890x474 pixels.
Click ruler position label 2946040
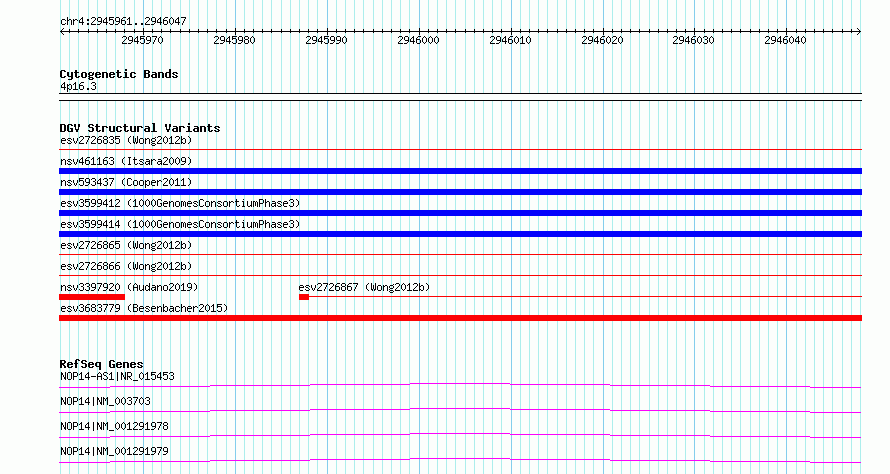[786, 40]
